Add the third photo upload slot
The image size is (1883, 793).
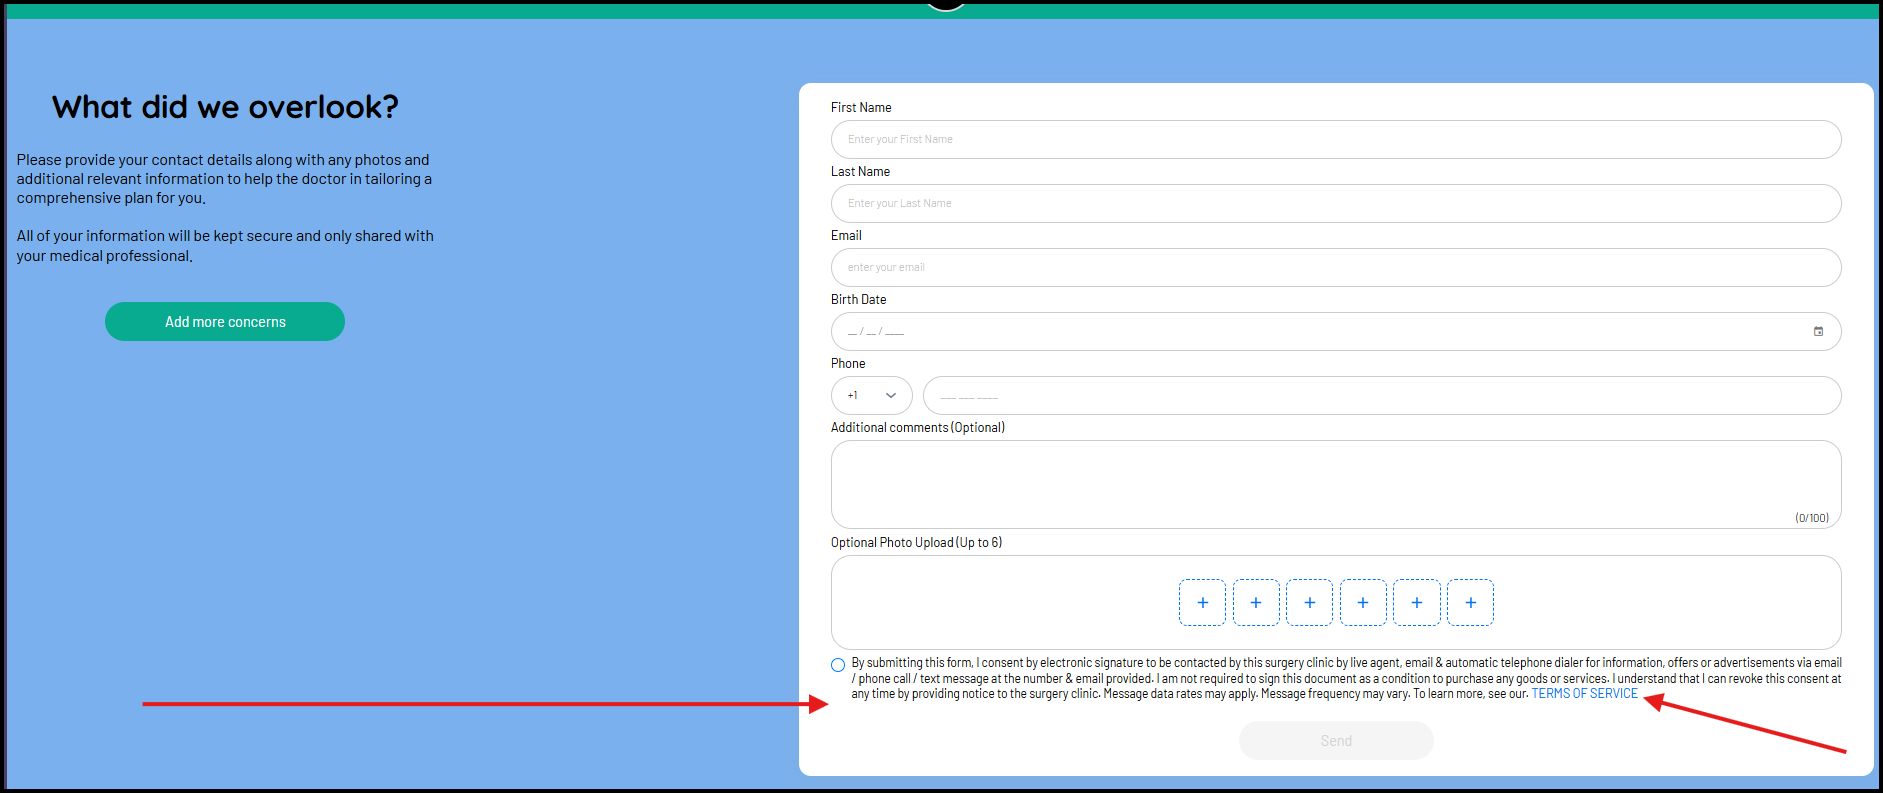coord(1309,603)
